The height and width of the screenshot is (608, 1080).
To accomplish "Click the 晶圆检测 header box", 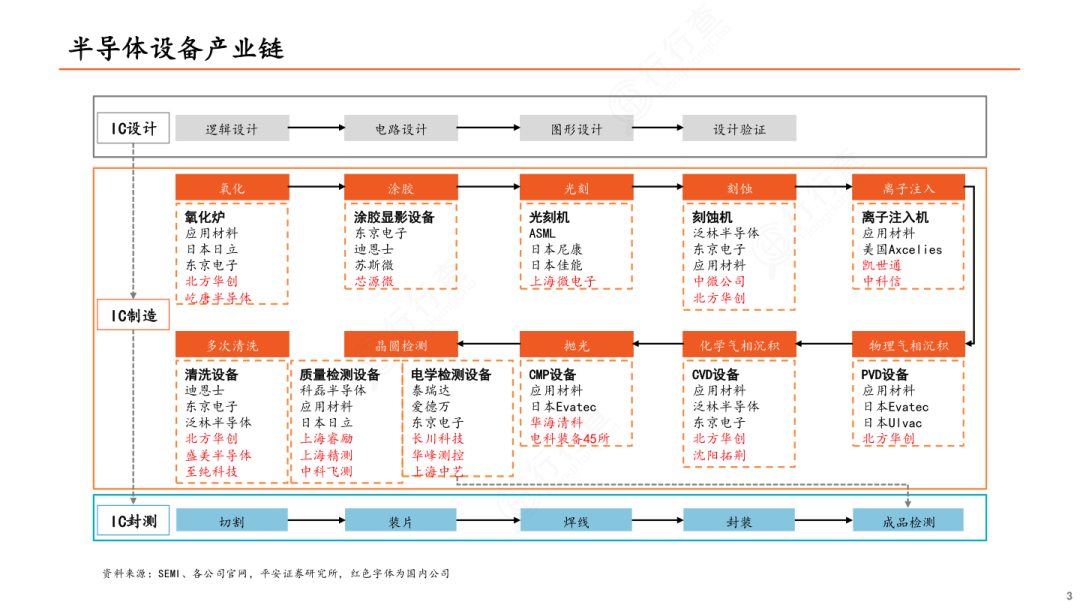I will click(x=401, y=345).
